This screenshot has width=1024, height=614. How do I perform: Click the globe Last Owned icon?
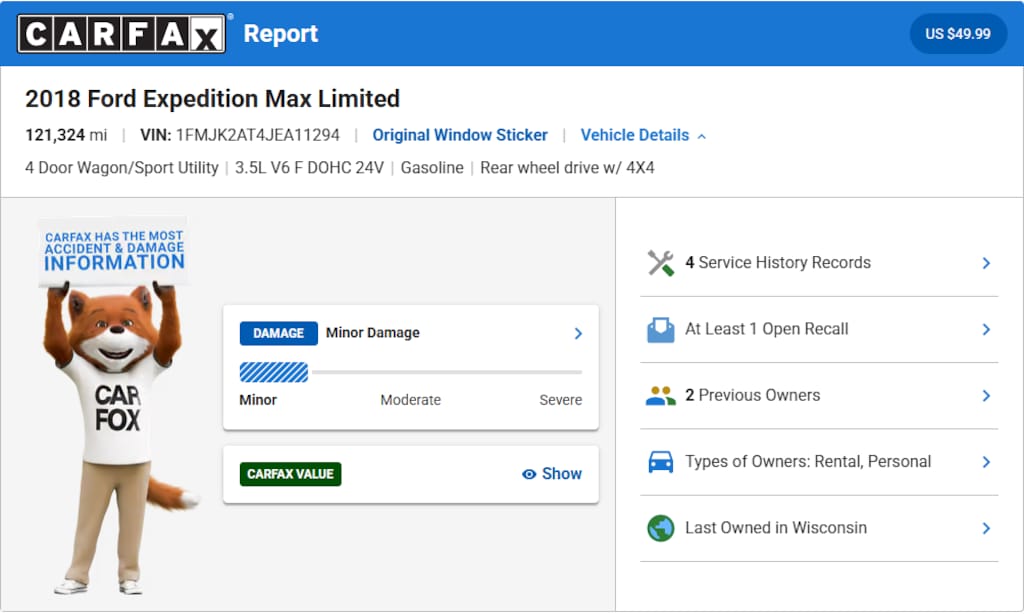[x=660, y=528]
